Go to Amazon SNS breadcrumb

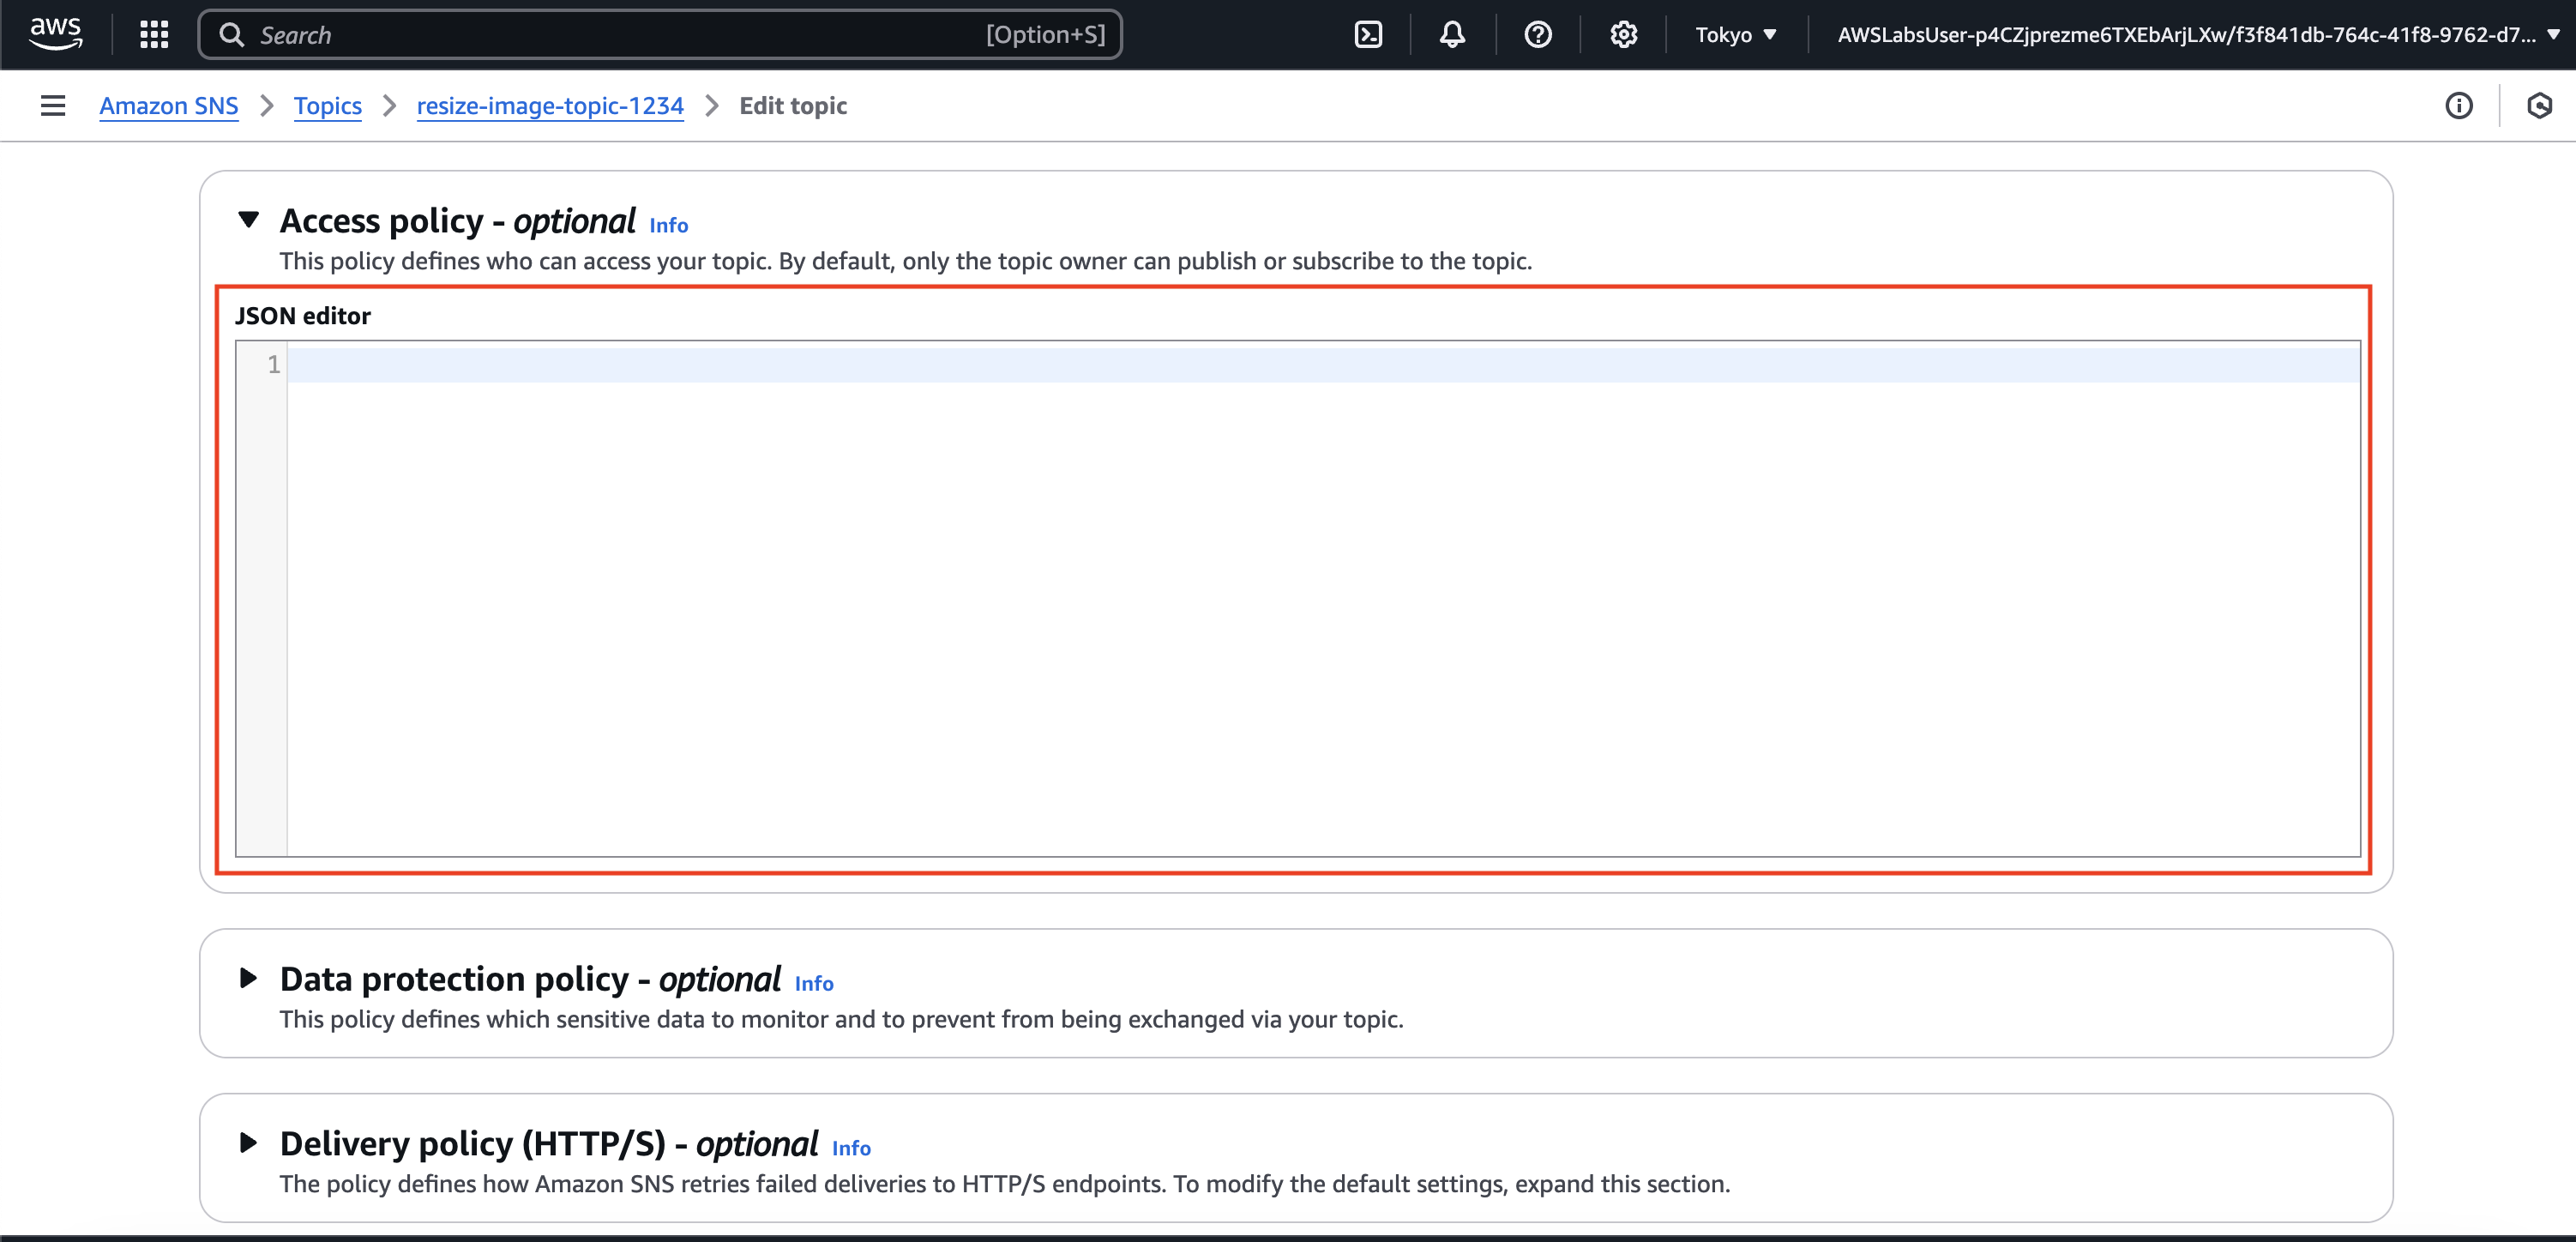click(169, 106)
